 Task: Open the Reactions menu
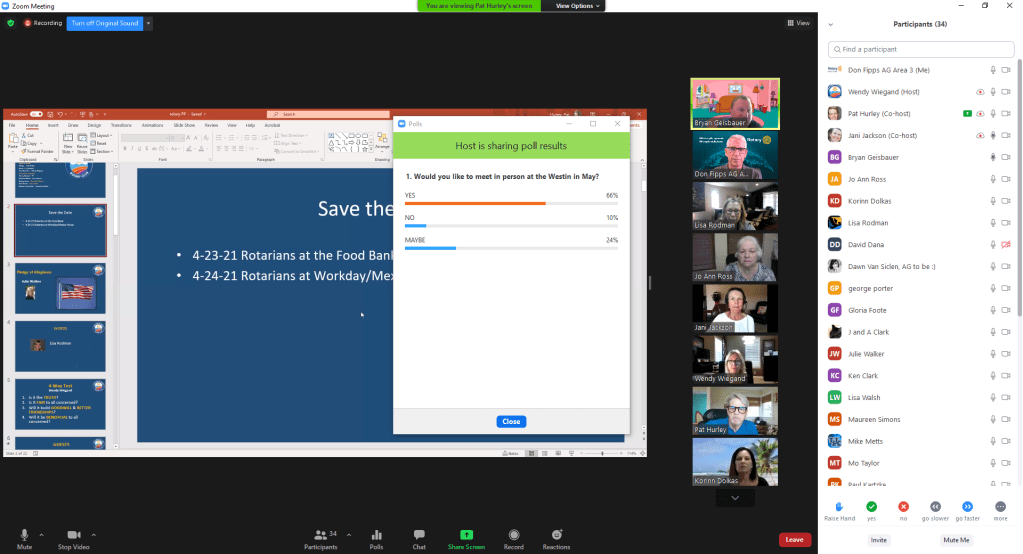tap(556, 535)
